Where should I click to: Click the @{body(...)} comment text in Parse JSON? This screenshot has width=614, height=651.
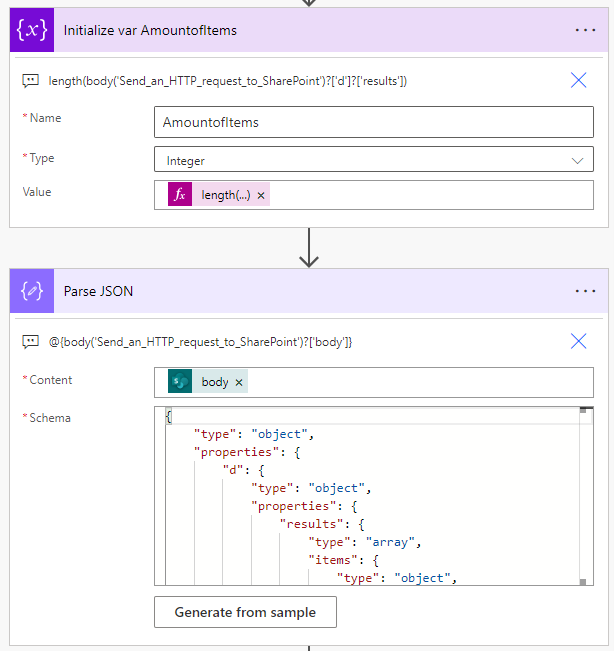(200, 342)
